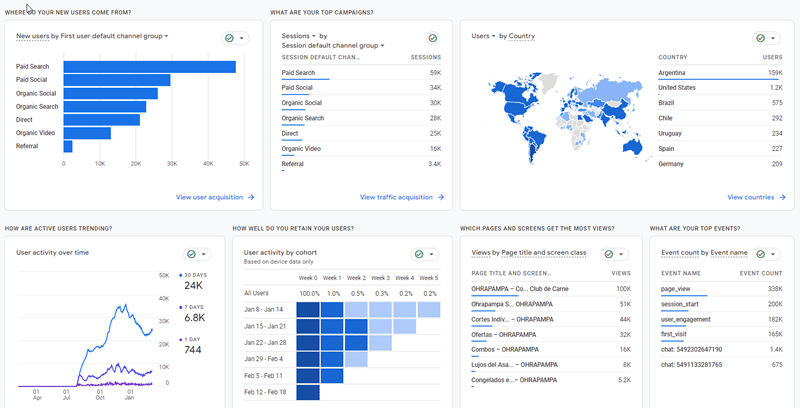The height and width of the screenshot is (413, 800).
Task: Click the Paid Search bar in the chart
Action: point(149,67)
